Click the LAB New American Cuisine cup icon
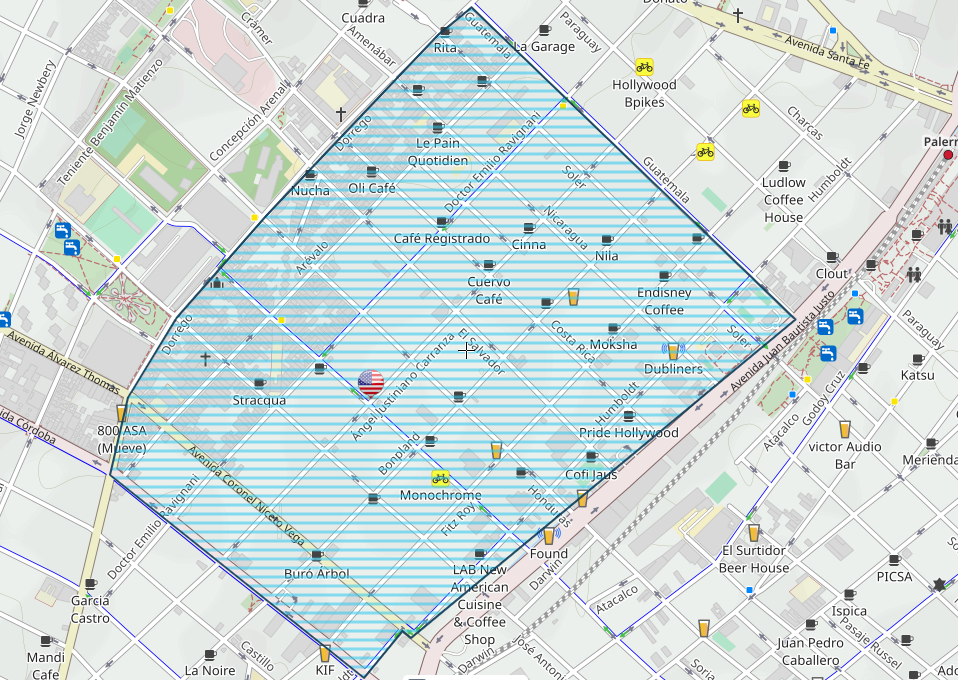The height and width of the screenshot is (680, 958). (480, 555)
